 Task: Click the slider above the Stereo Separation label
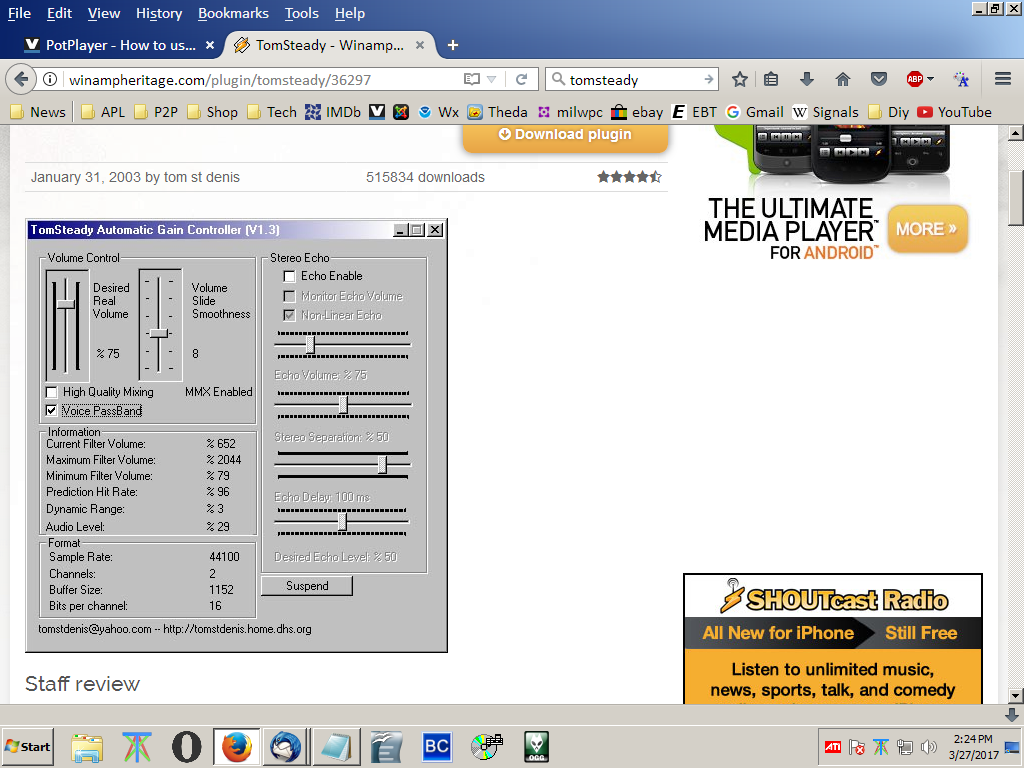tap(343, 405)
